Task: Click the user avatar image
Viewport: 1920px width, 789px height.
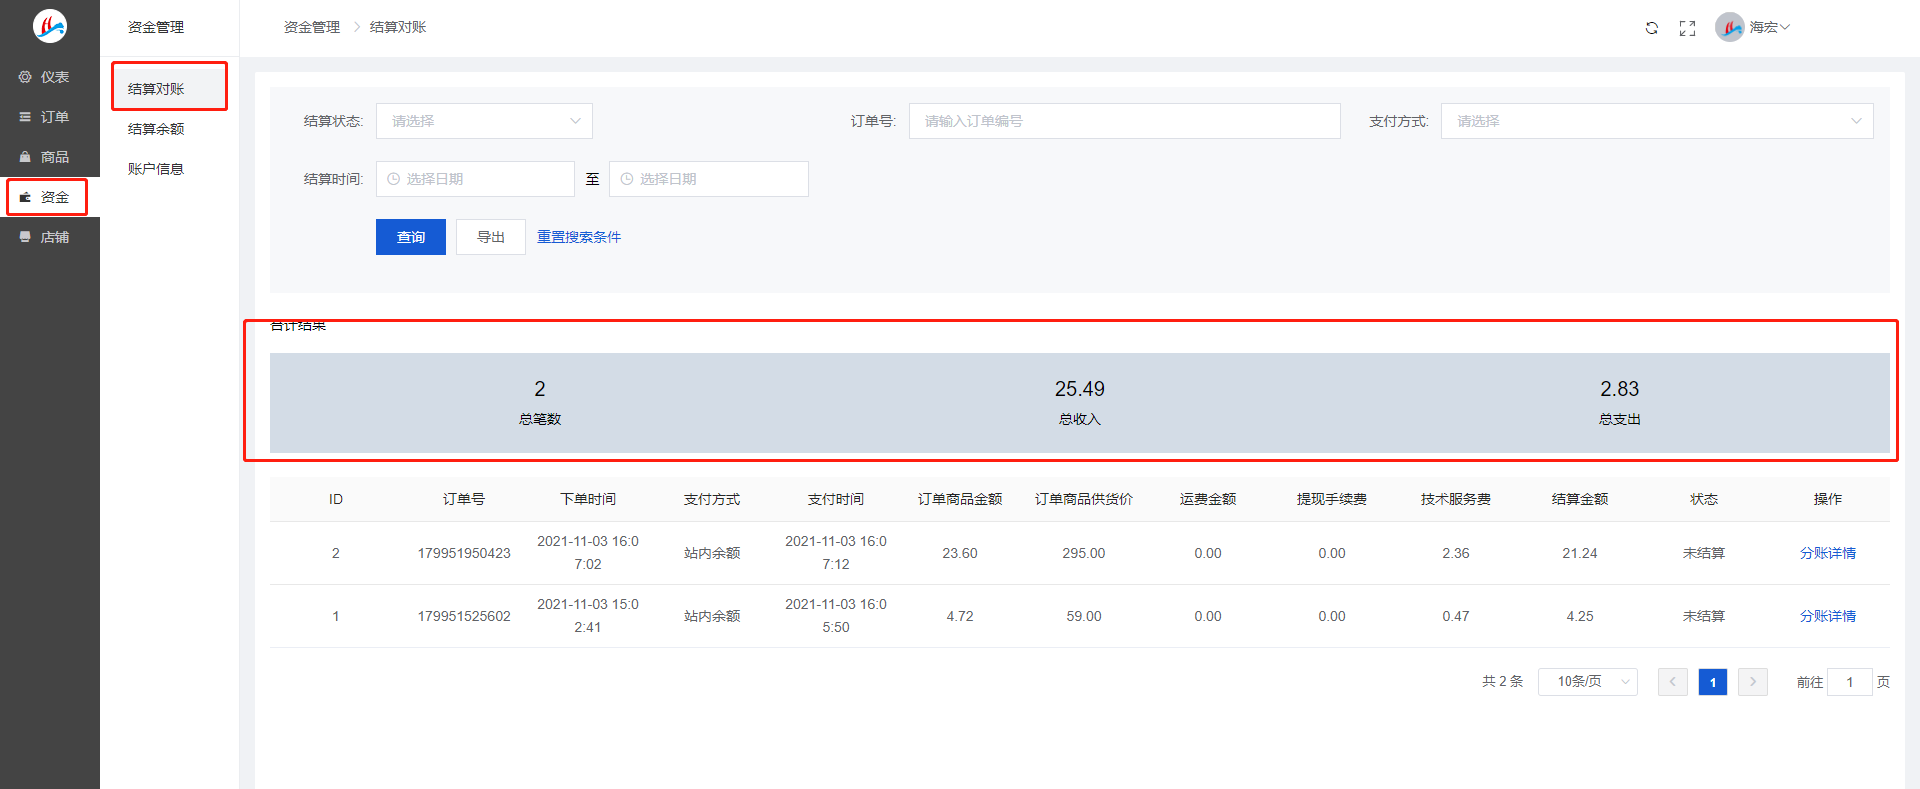Action: pos(1730,27)
